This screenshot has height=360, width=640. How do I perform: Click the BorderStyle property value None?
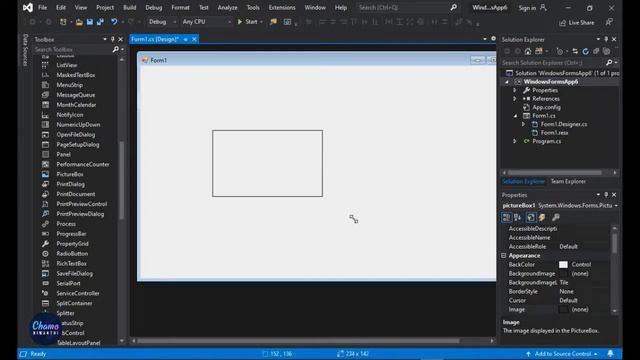[x=566, y=291]
